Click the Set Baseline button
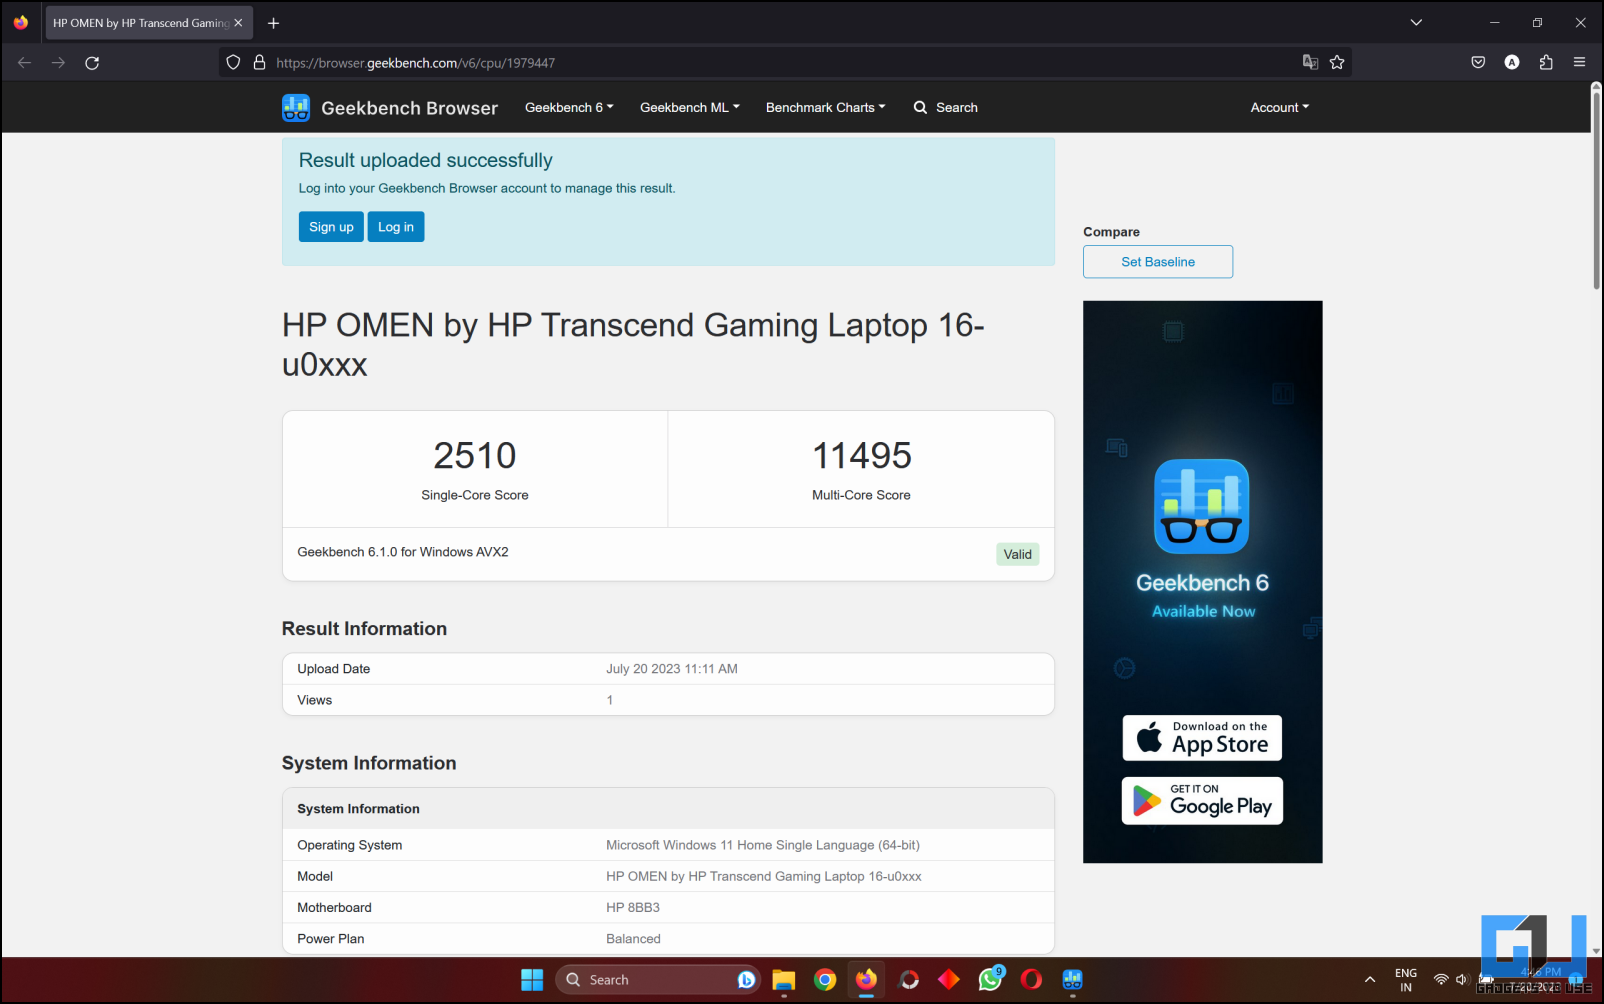The height and width of the screenshot is (1004, 1604). coord(1158,262)
